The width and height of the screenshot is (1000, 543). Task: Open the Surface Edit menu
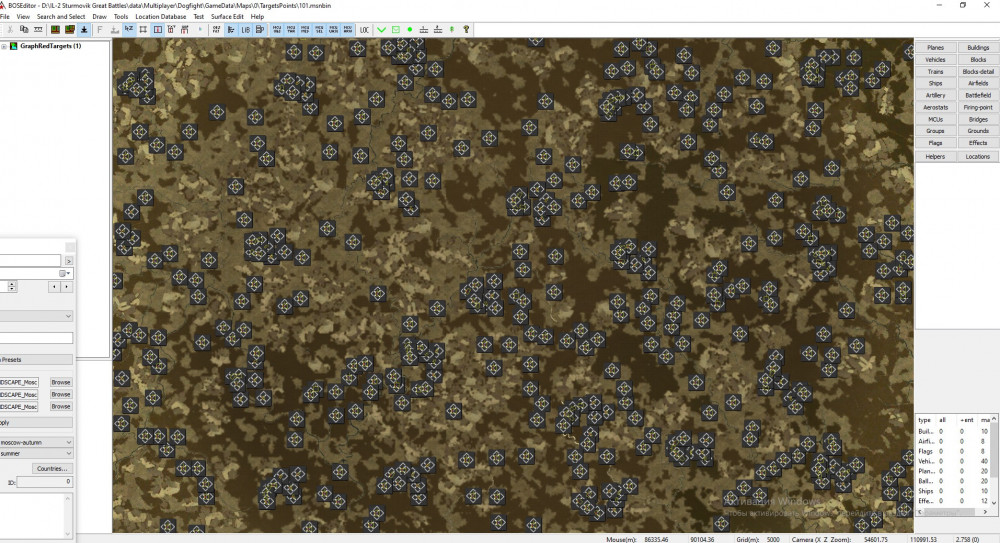[x=227, y=17]
